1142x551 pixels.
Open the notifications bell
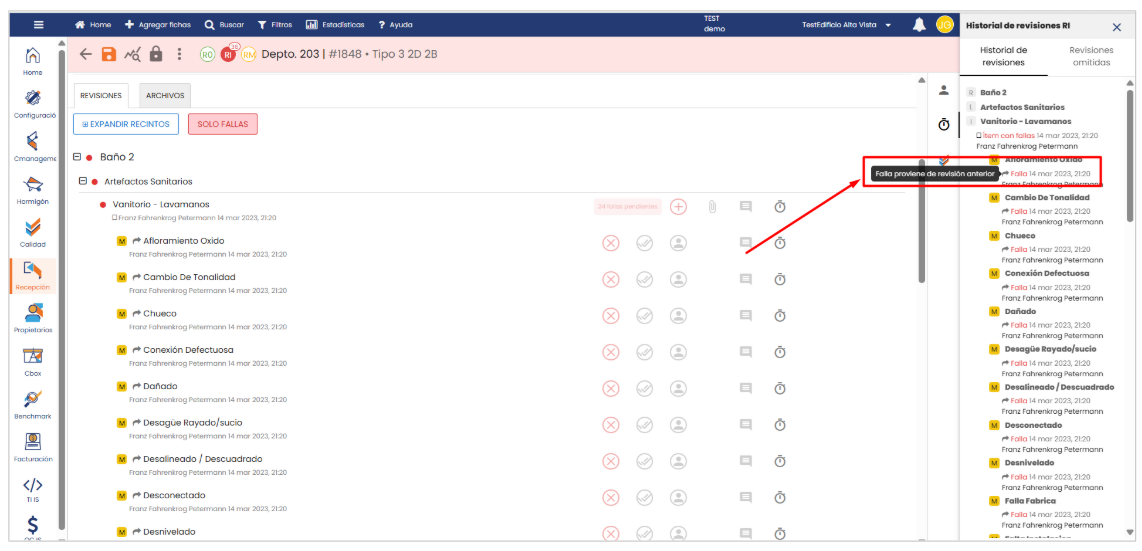918,25
